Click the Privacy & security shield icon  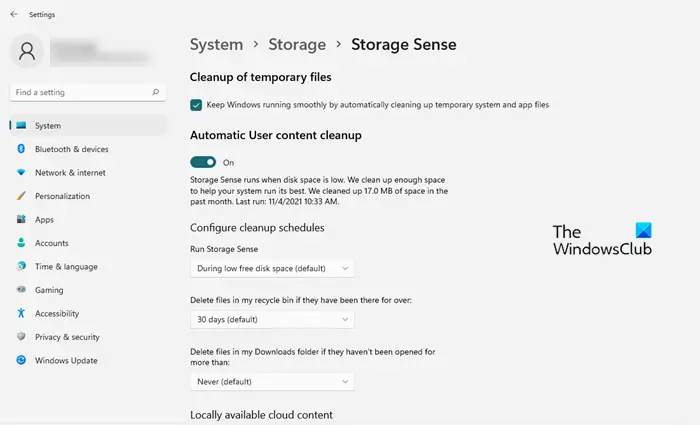pos(20,337)
